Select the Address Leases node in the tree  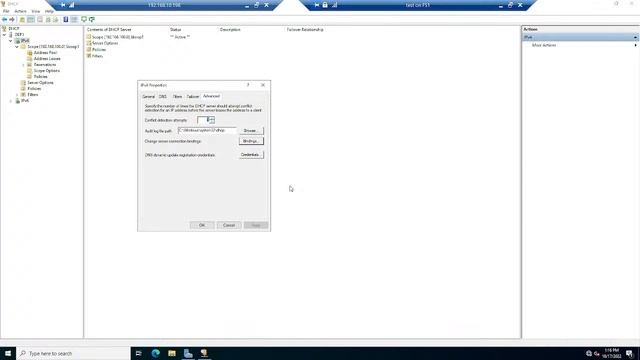(47, 59)
